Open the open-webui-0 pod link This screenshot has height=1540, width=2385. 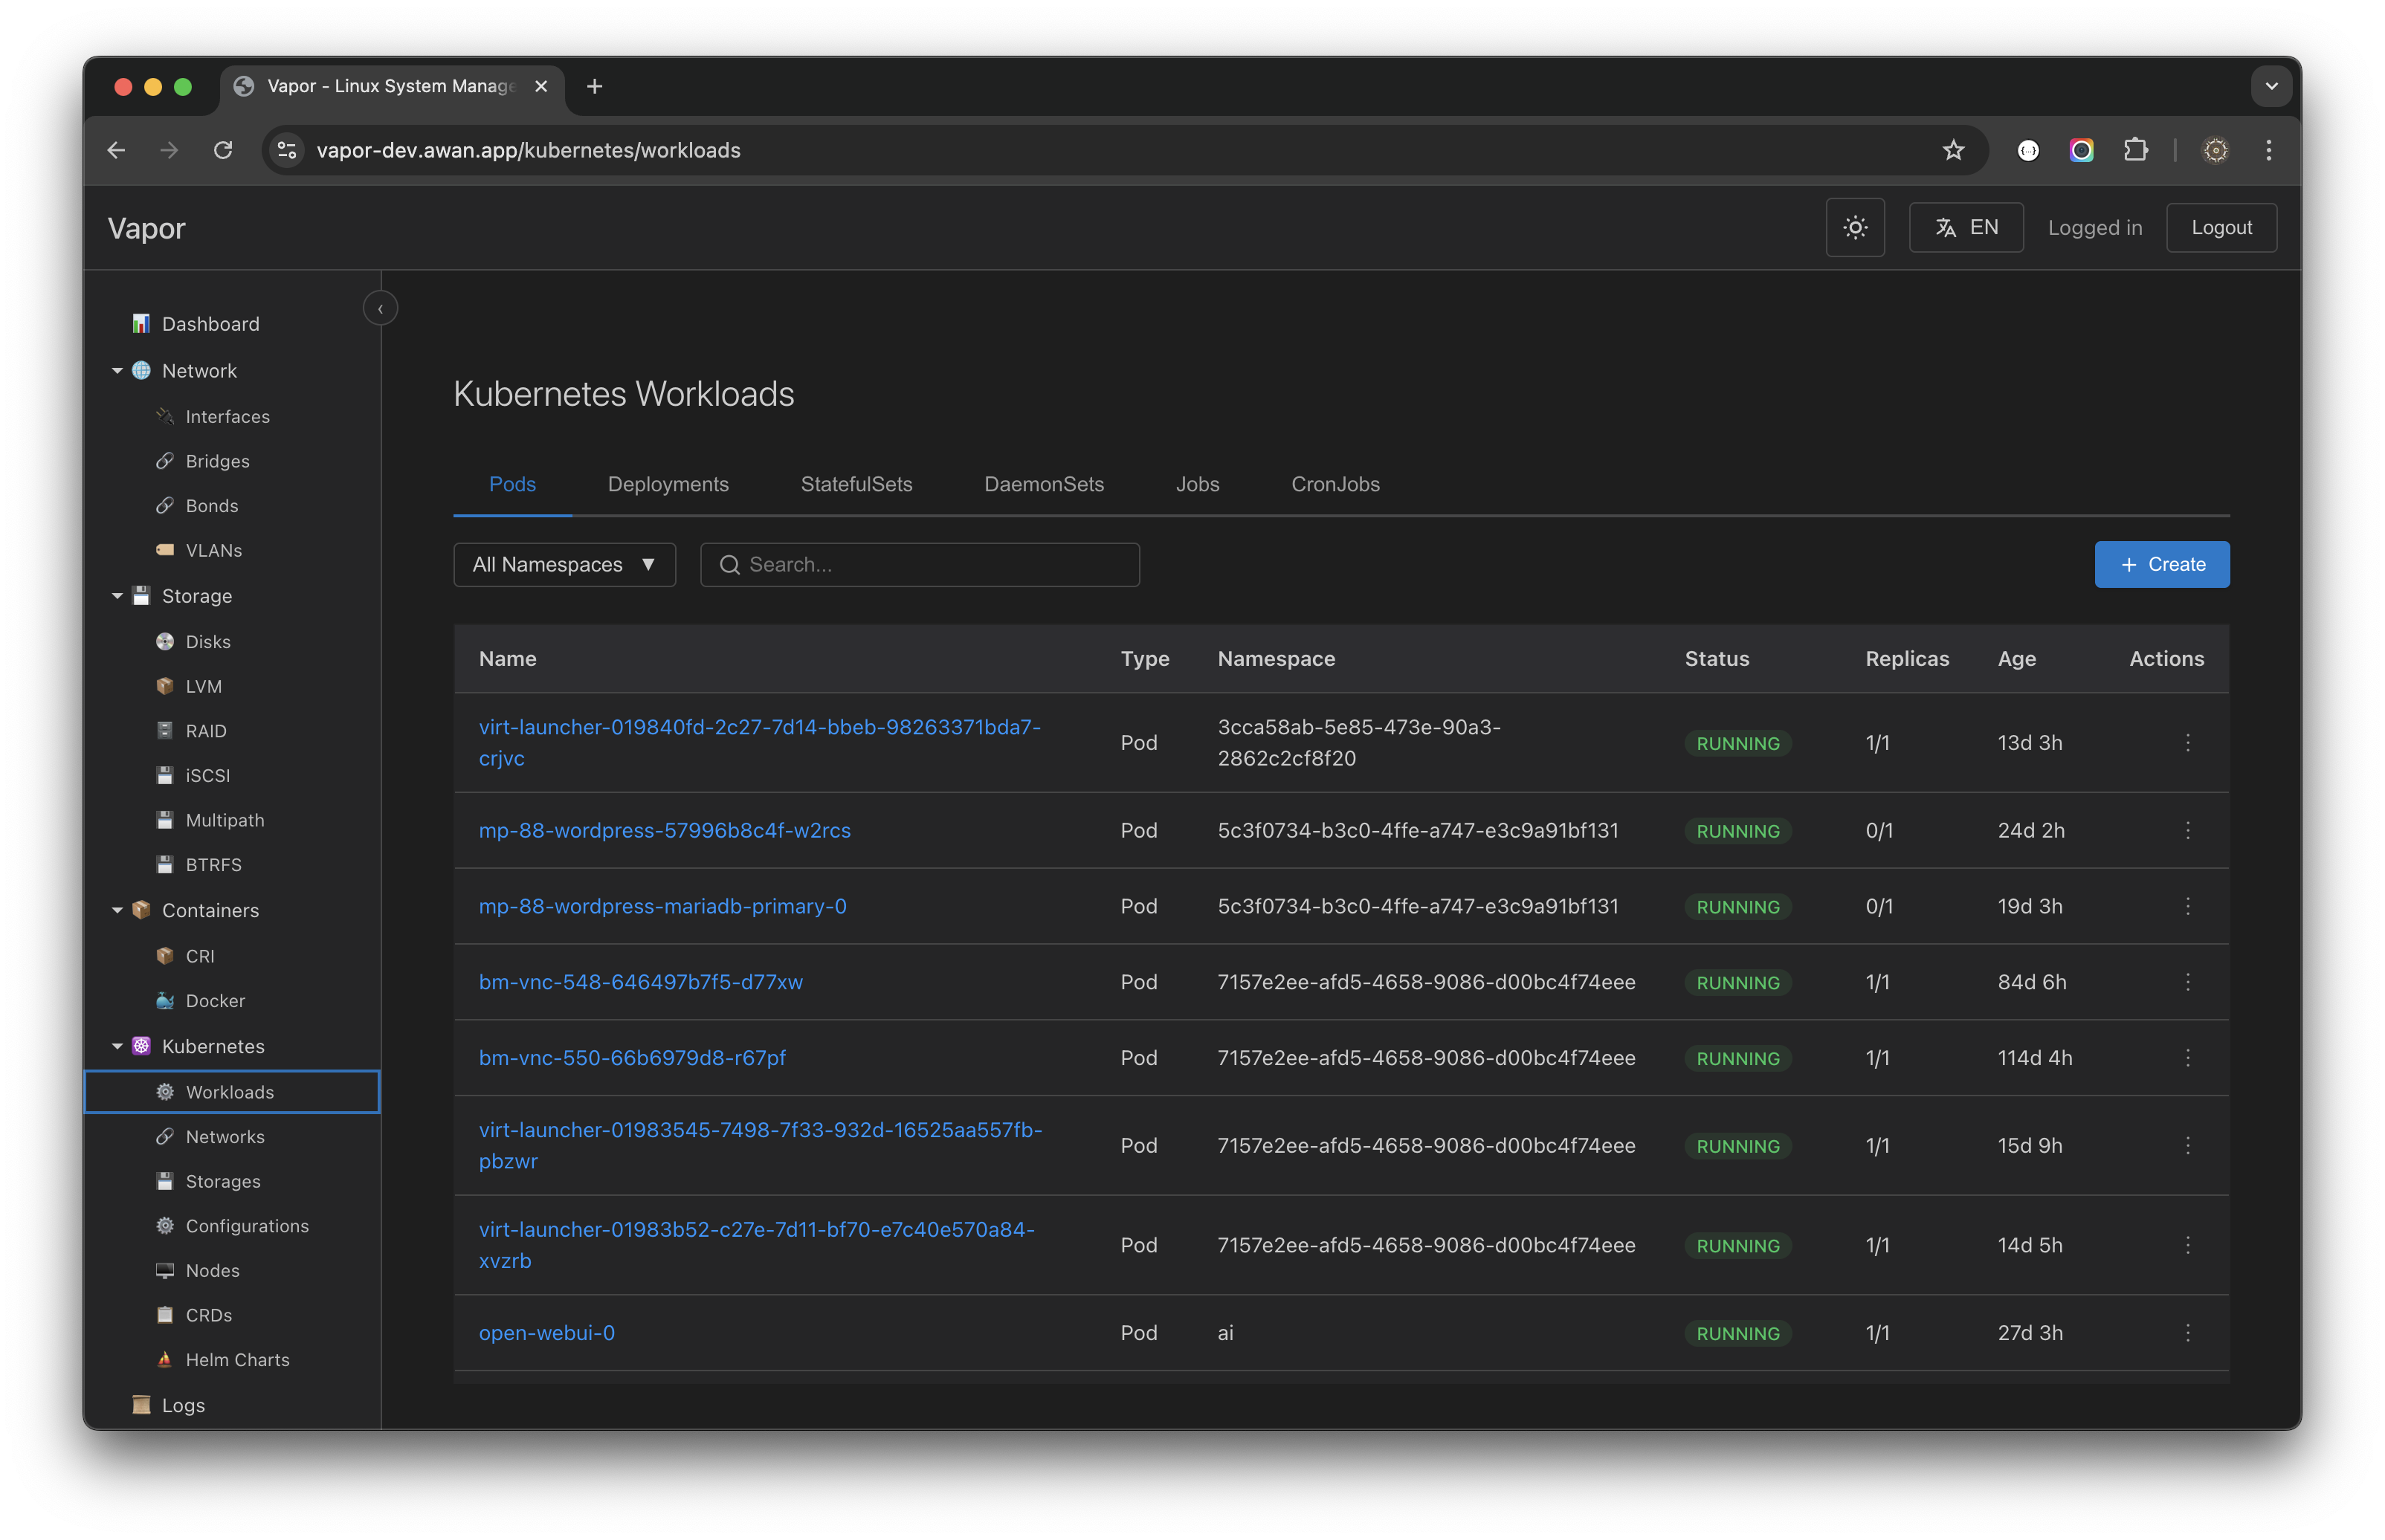(546, 1333)
